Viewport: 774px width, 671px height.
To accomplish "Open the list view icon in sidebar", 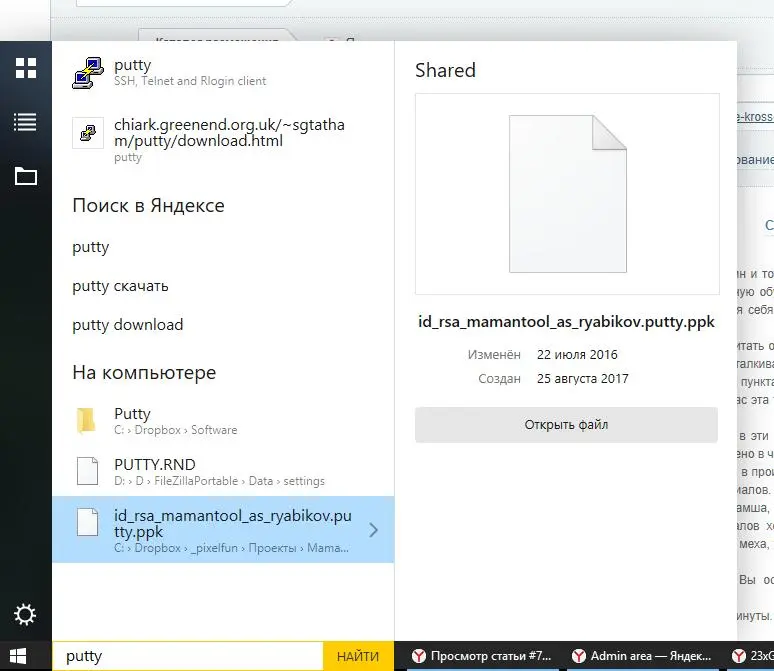I will tap(25, 122).
